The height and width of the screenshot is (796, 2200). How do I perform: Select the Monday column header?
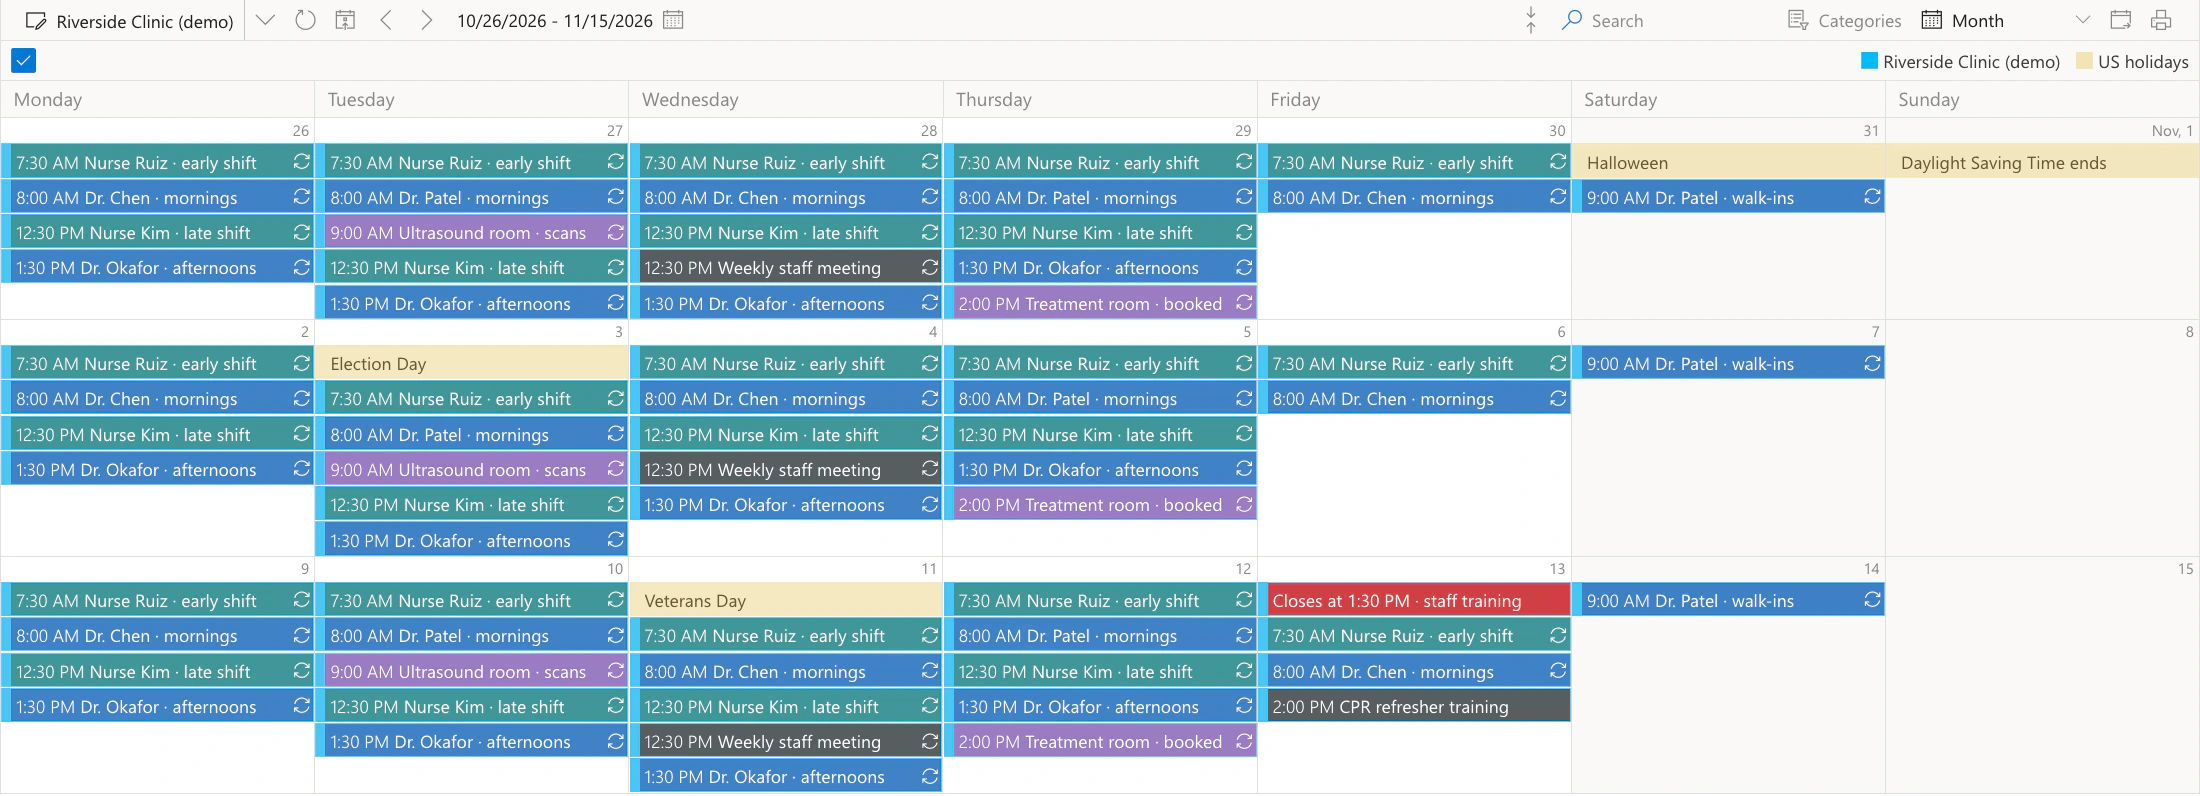click(x=158, y=99)
